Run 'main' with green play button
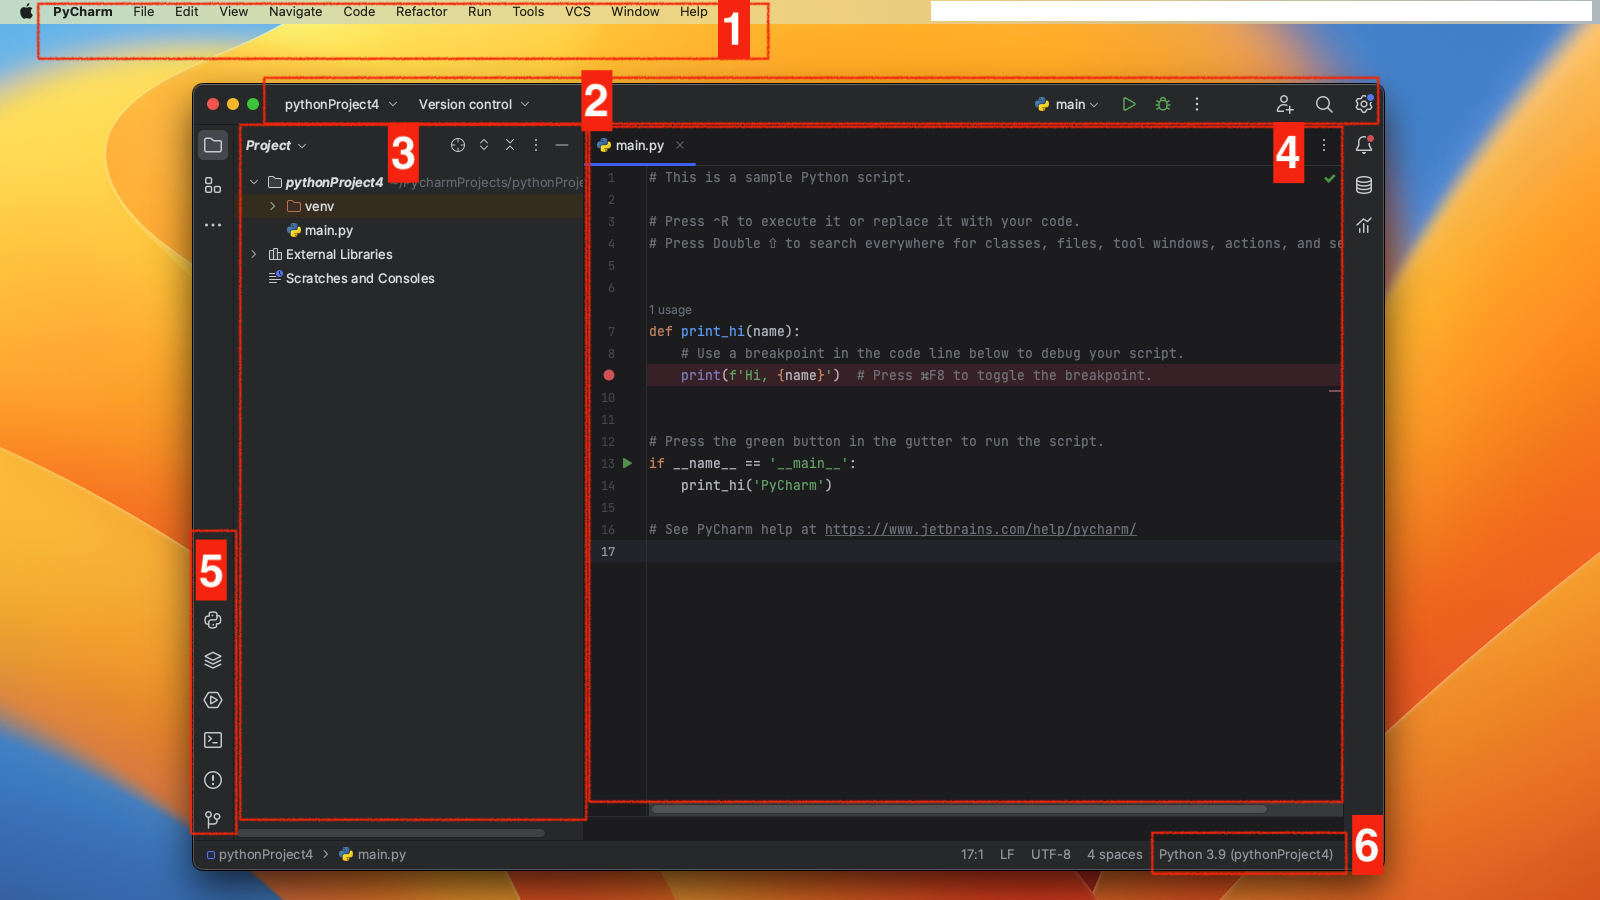 pos(1129,104)
